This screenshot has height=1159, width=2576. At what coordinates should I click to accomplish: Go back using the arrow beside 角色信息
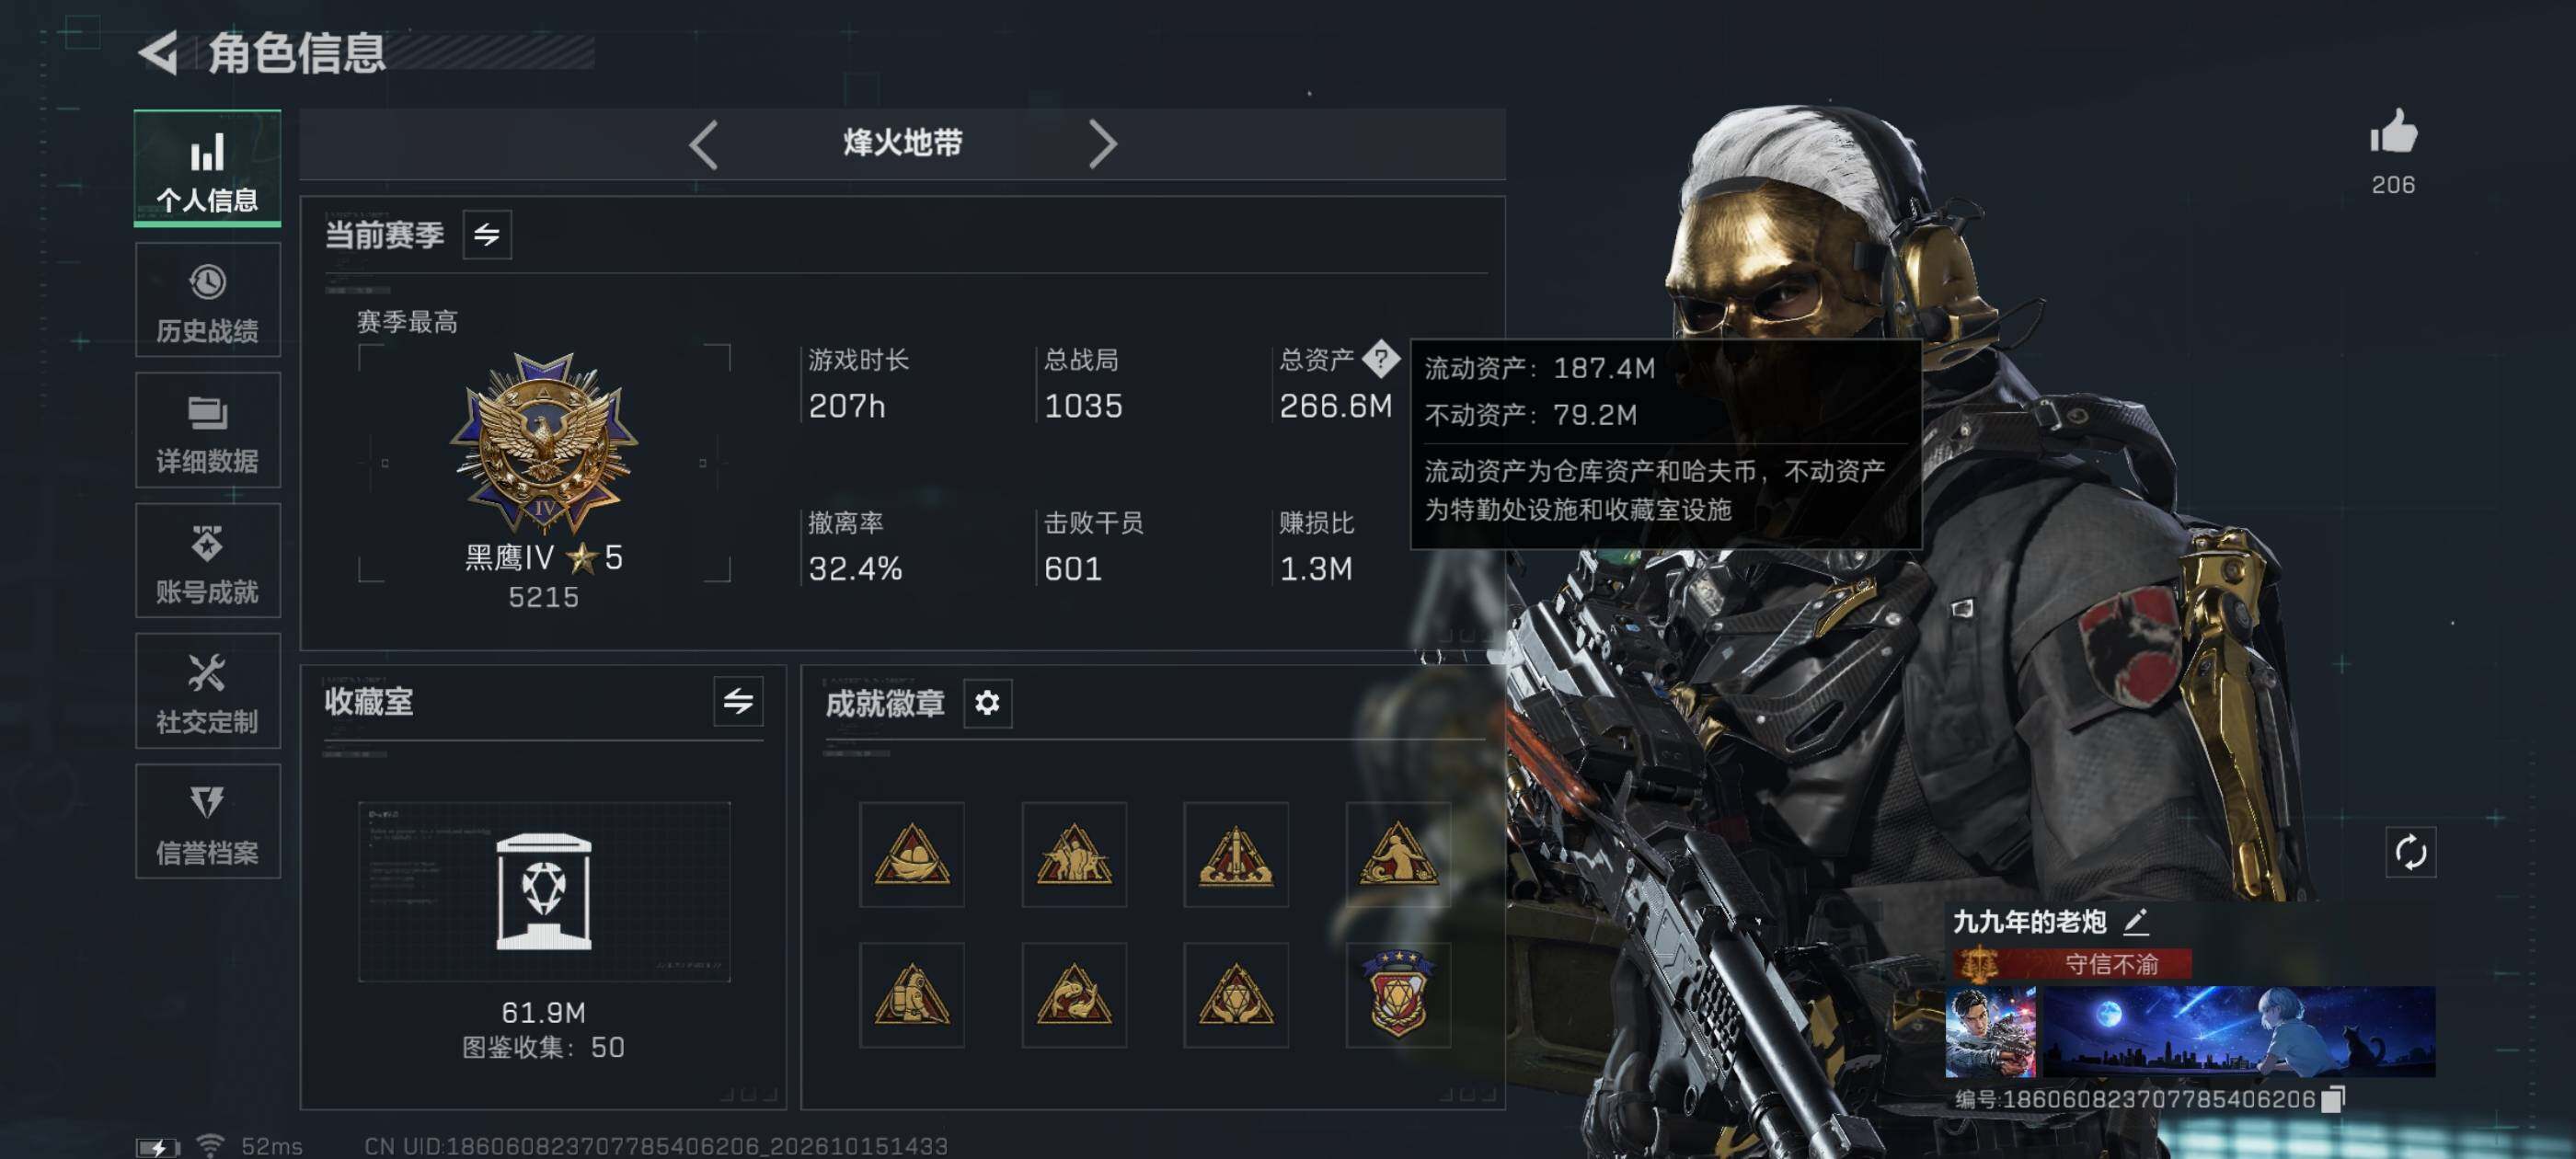coord(159,52)
